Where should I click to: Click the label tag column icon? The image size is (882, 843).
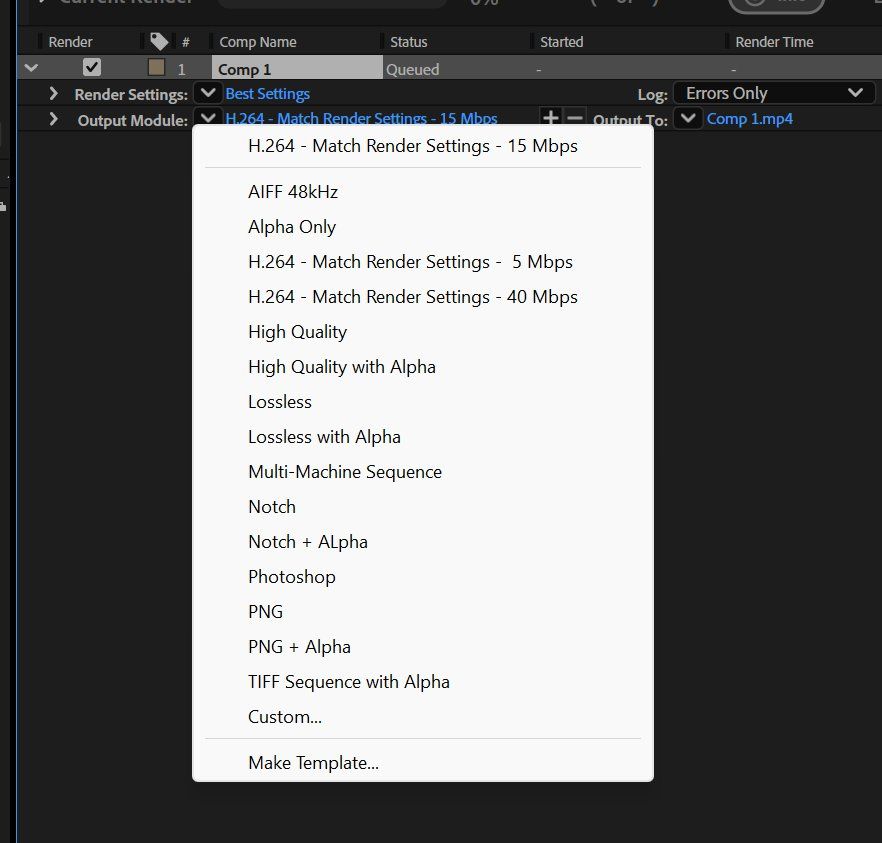[159, 41]
